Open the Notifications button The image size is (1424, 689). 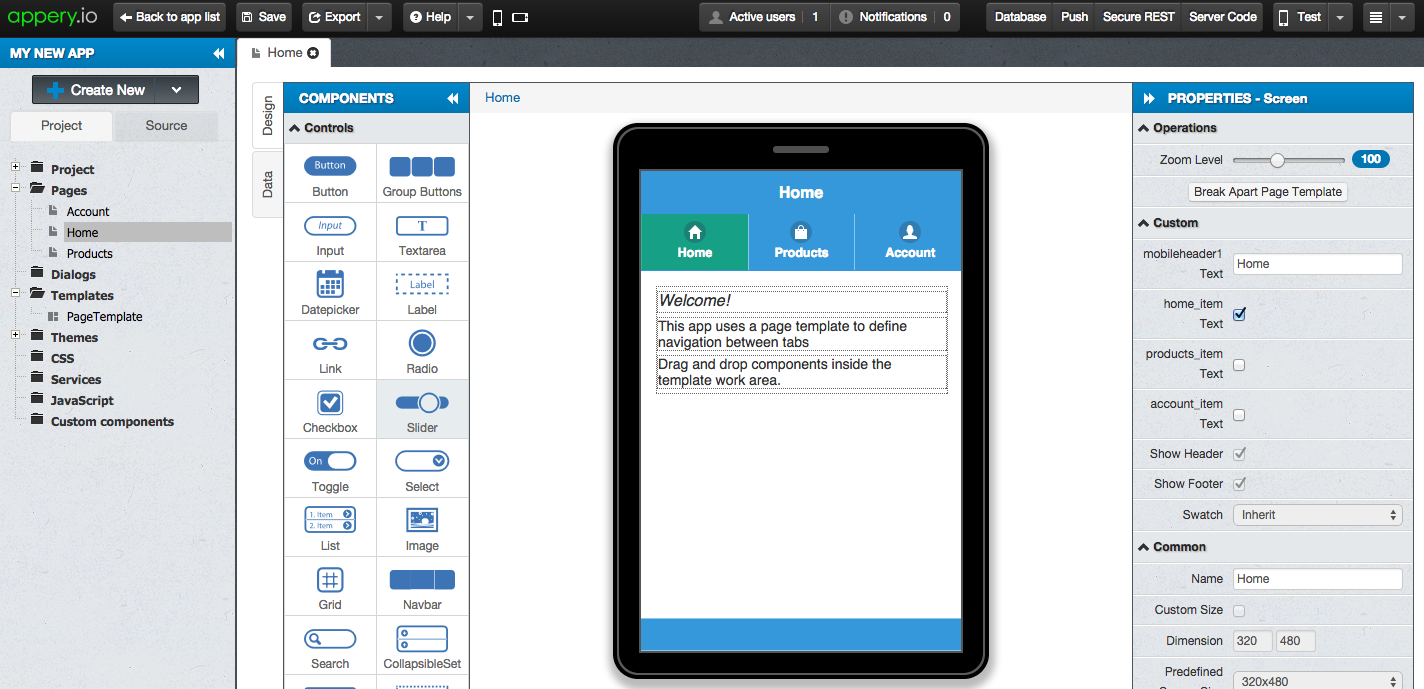pos(894,17)
